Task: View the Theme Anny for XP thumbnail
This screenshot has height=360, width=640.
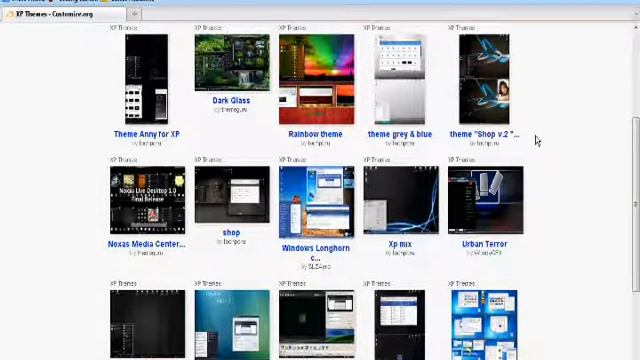Action: 147,79
